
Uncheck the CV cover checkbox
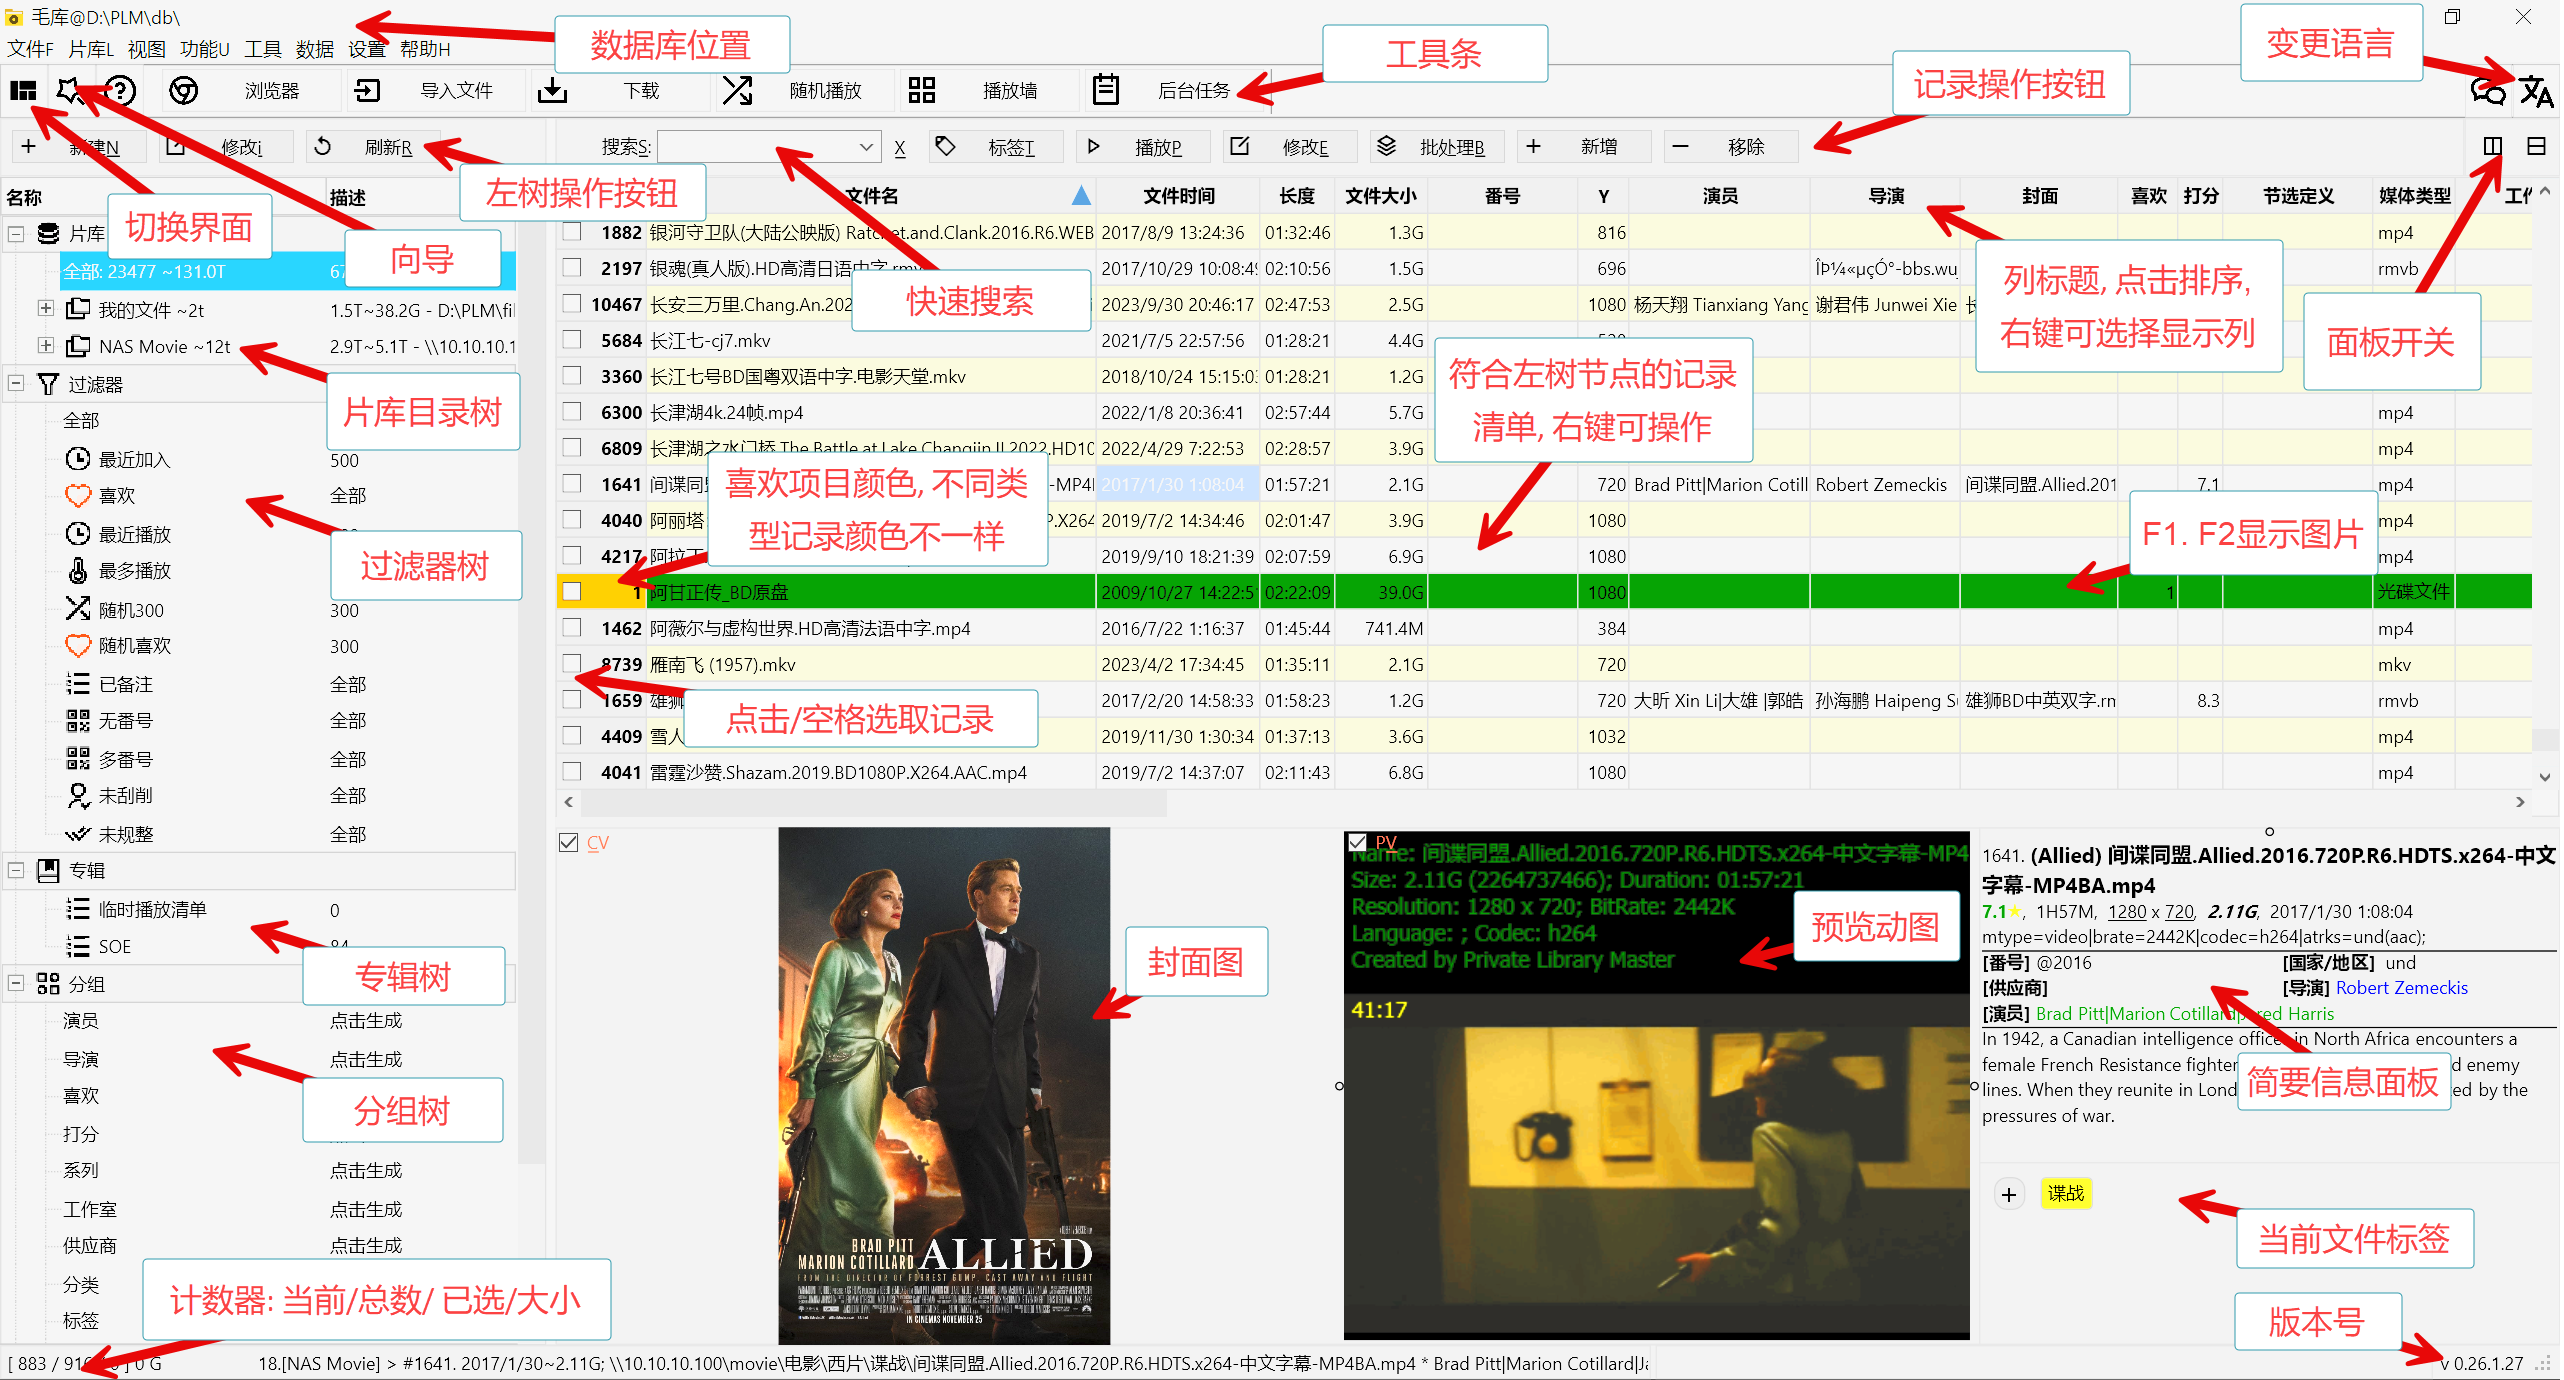(569, 842)
